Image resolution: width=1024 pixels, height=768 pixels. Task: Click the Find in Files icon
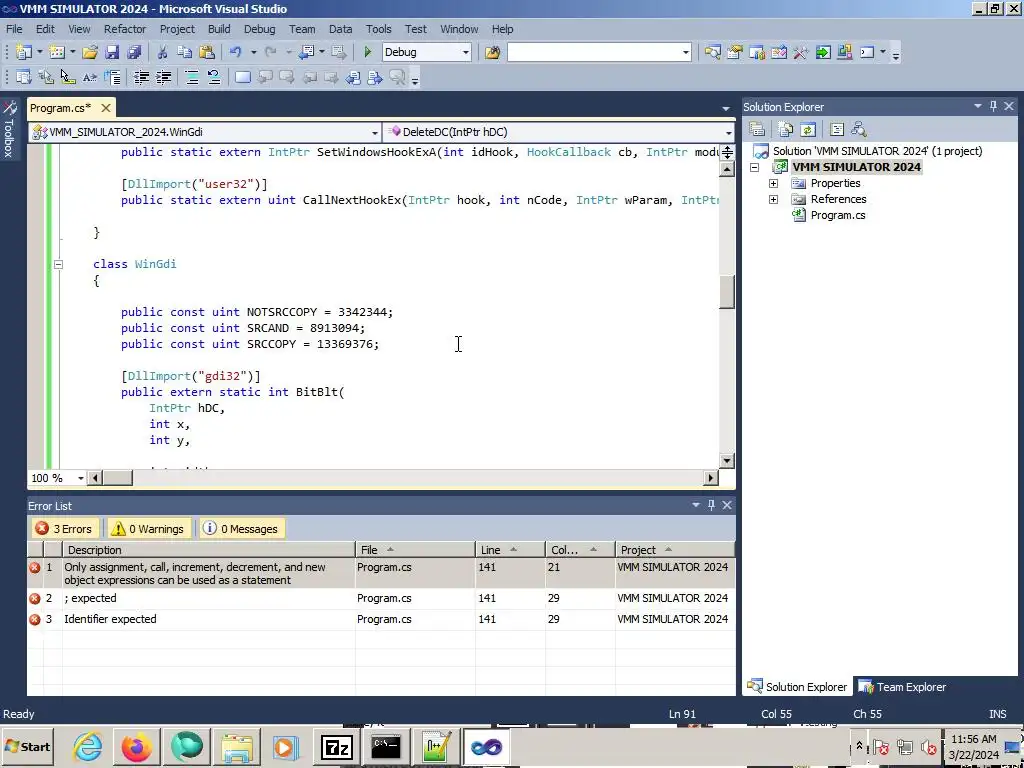point(492,52)
